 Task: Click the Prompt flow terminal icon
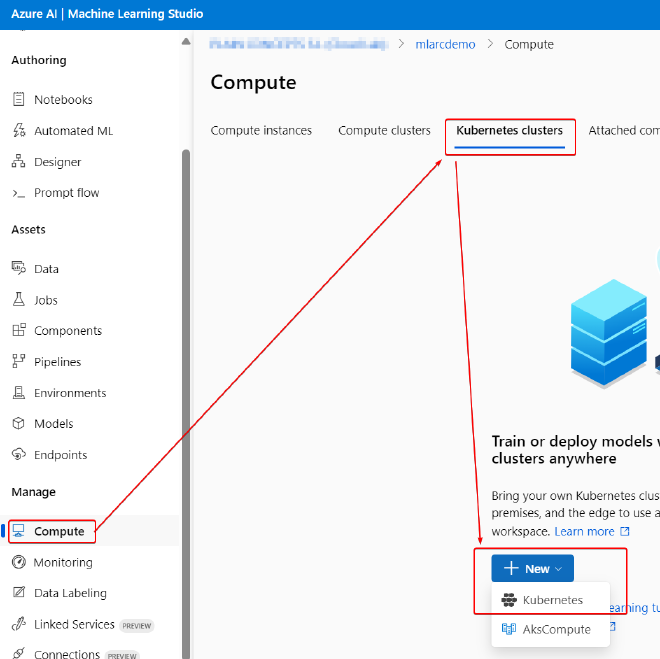point(19,193)
